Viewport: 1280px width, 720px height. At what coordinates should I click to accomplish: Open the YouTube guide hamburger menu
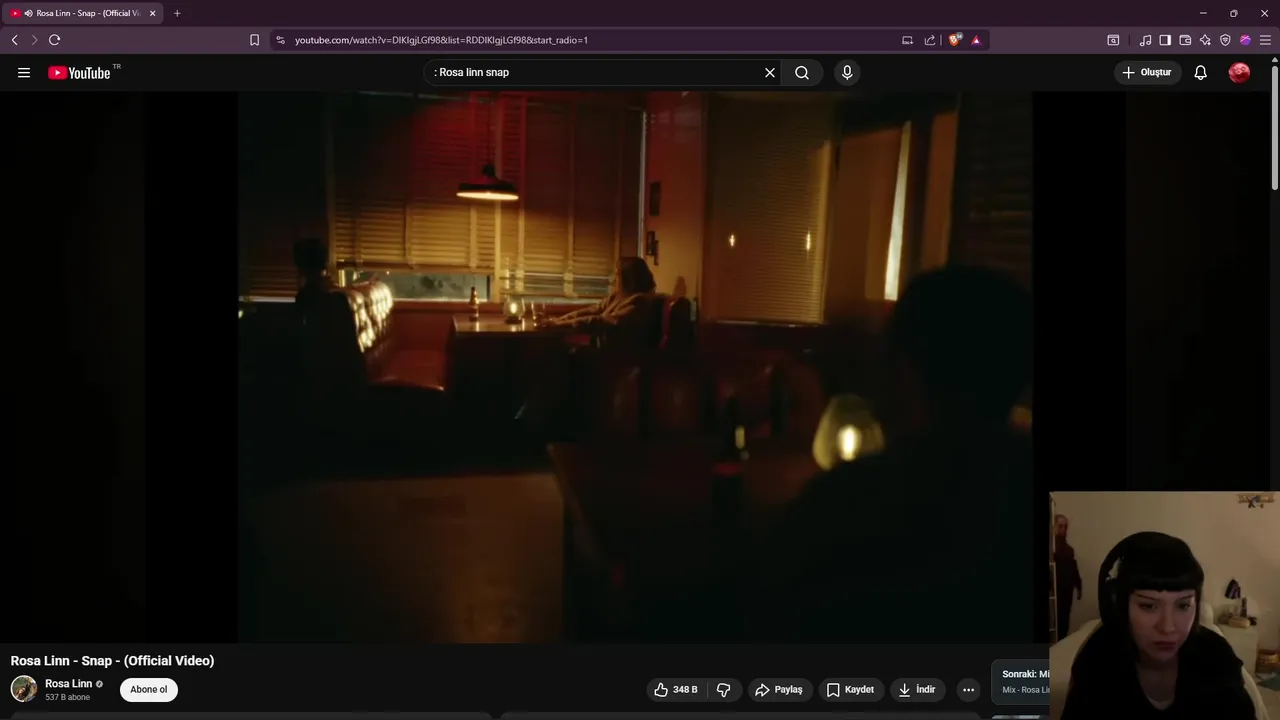[24, 72]
